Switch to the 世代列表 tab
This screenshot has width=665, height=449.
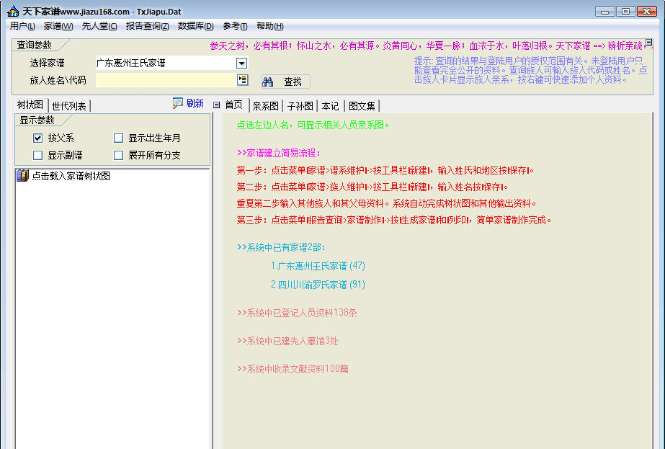(69, 106)
